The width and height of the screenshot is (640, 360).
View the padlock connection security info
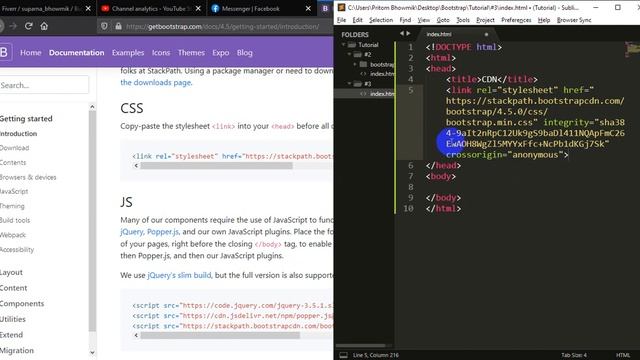tap(118, 26)
